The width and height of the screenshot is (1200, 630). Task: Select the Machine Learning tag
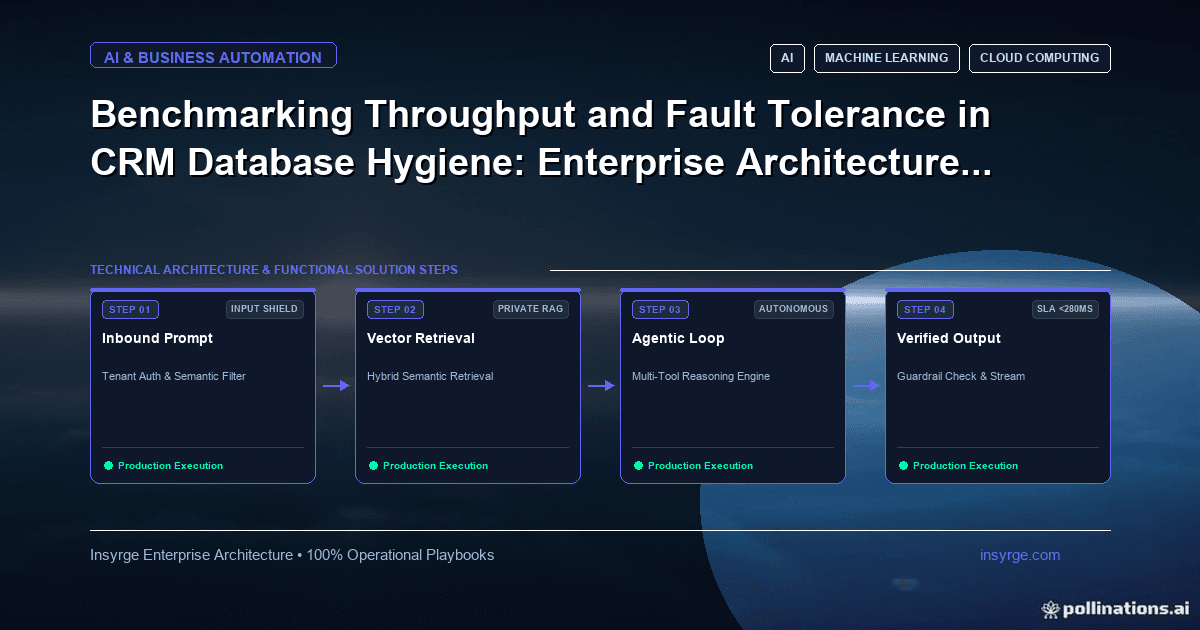[887, 58]
